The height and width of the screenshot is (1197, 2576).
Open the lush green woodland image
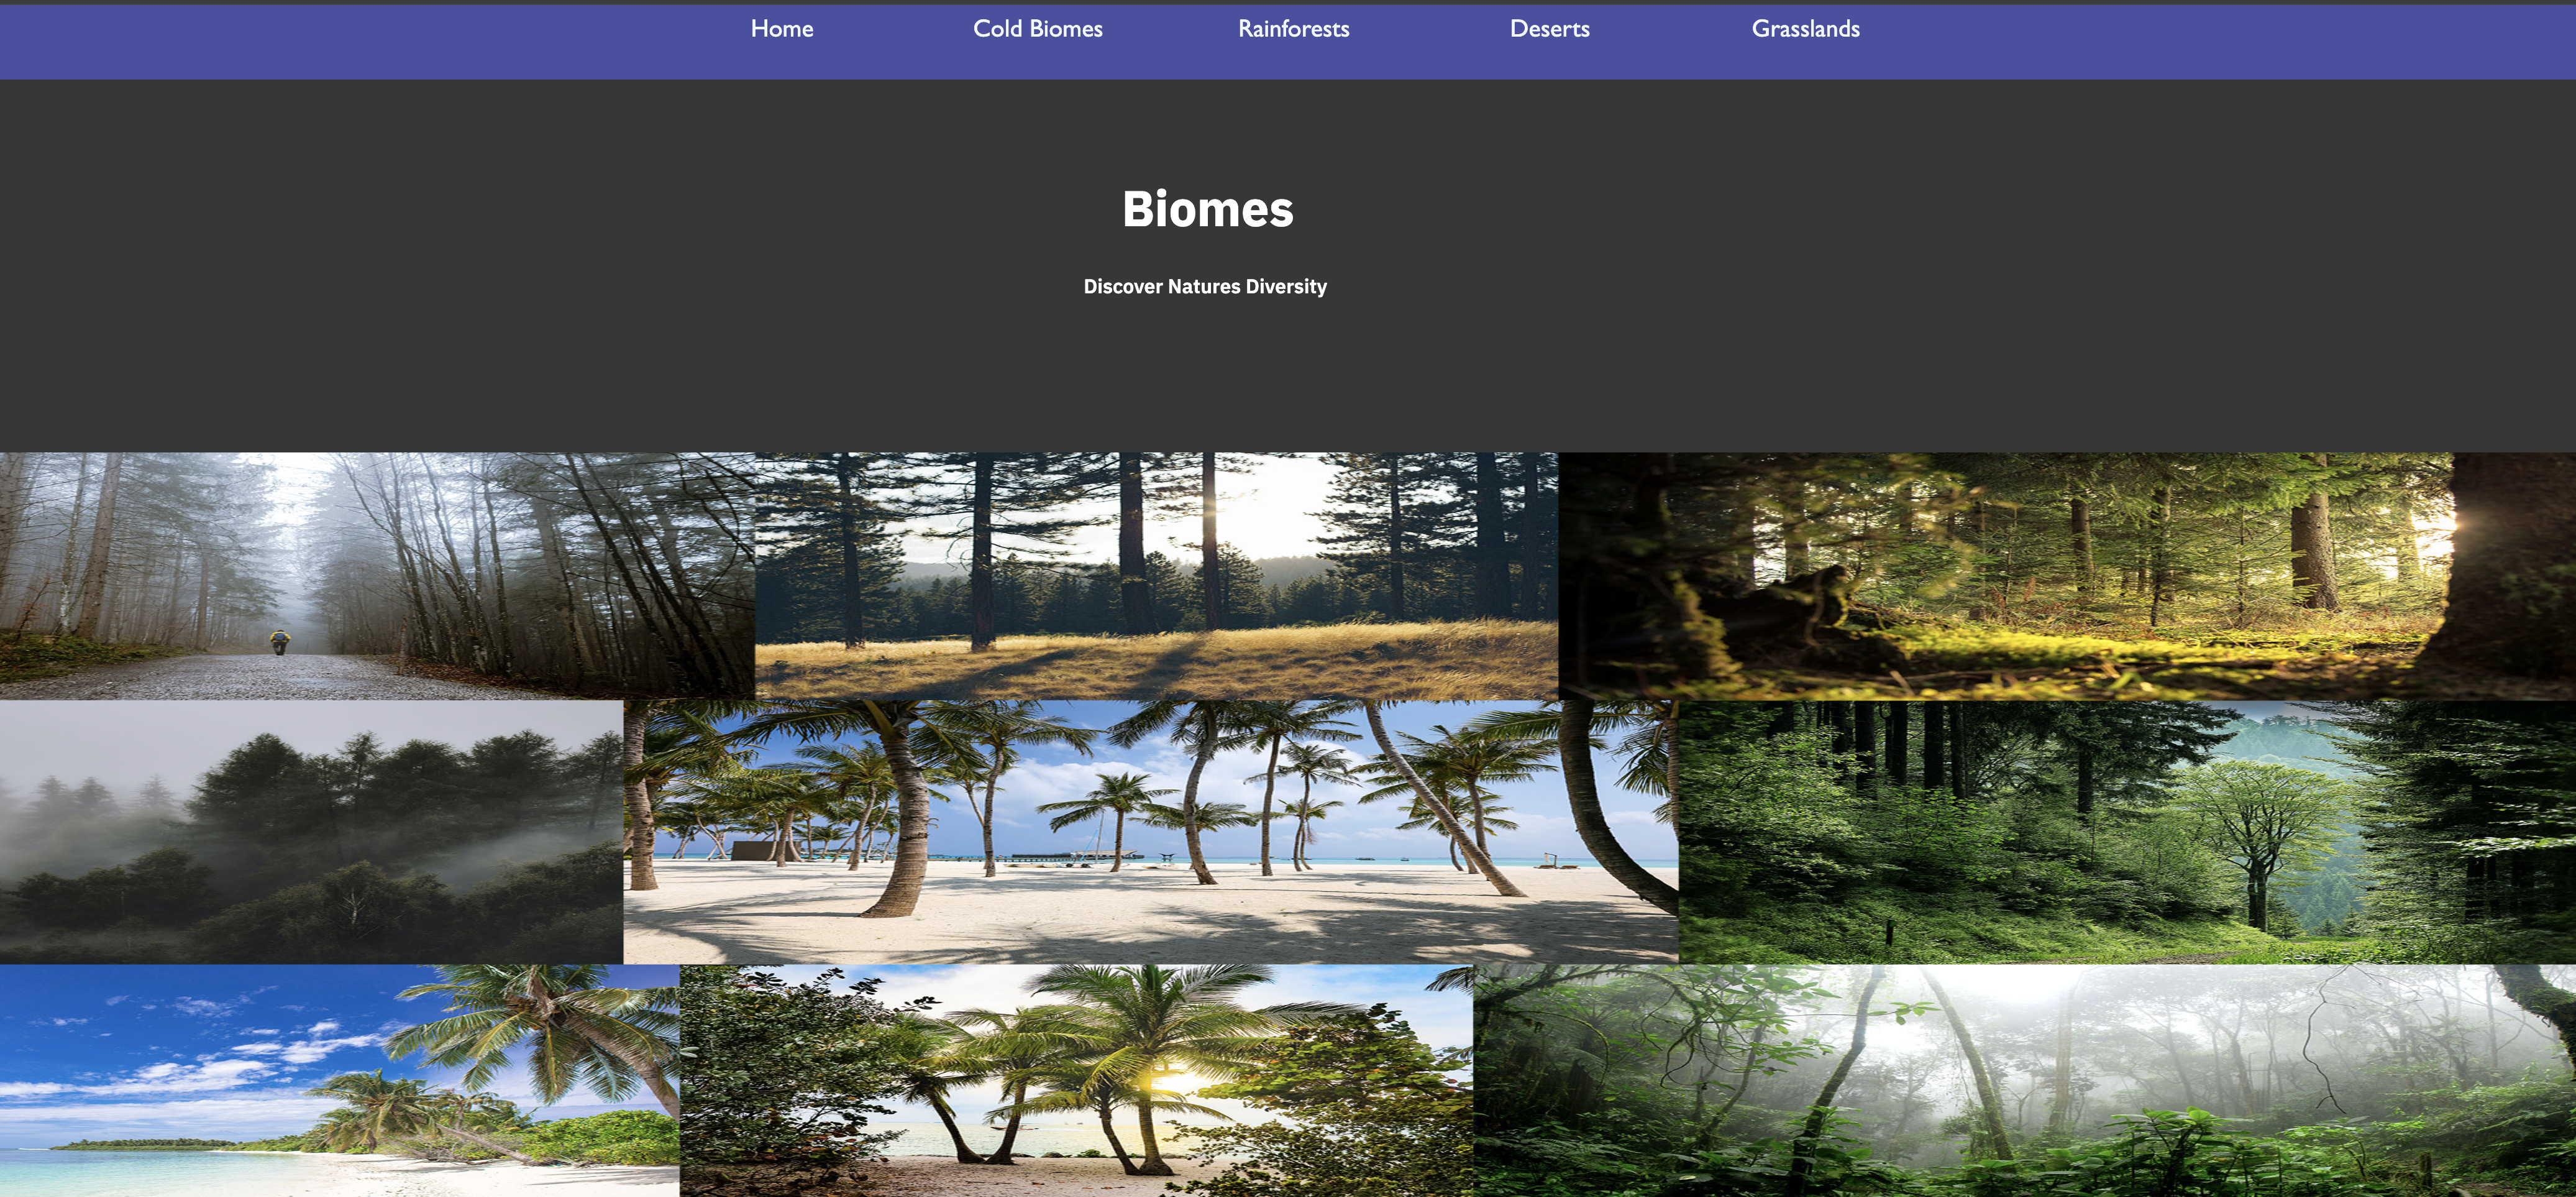(x=2126, y=831)
